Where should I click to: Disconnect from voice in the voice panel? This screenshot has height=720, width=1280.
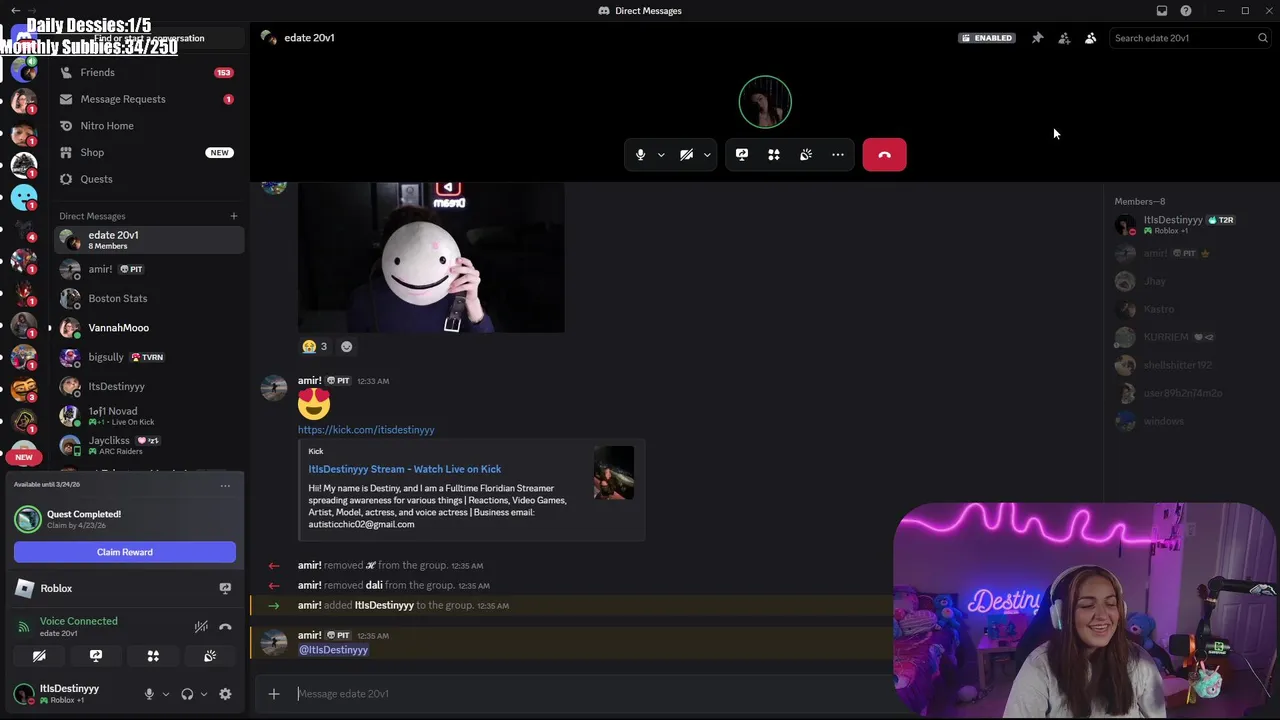225,627
